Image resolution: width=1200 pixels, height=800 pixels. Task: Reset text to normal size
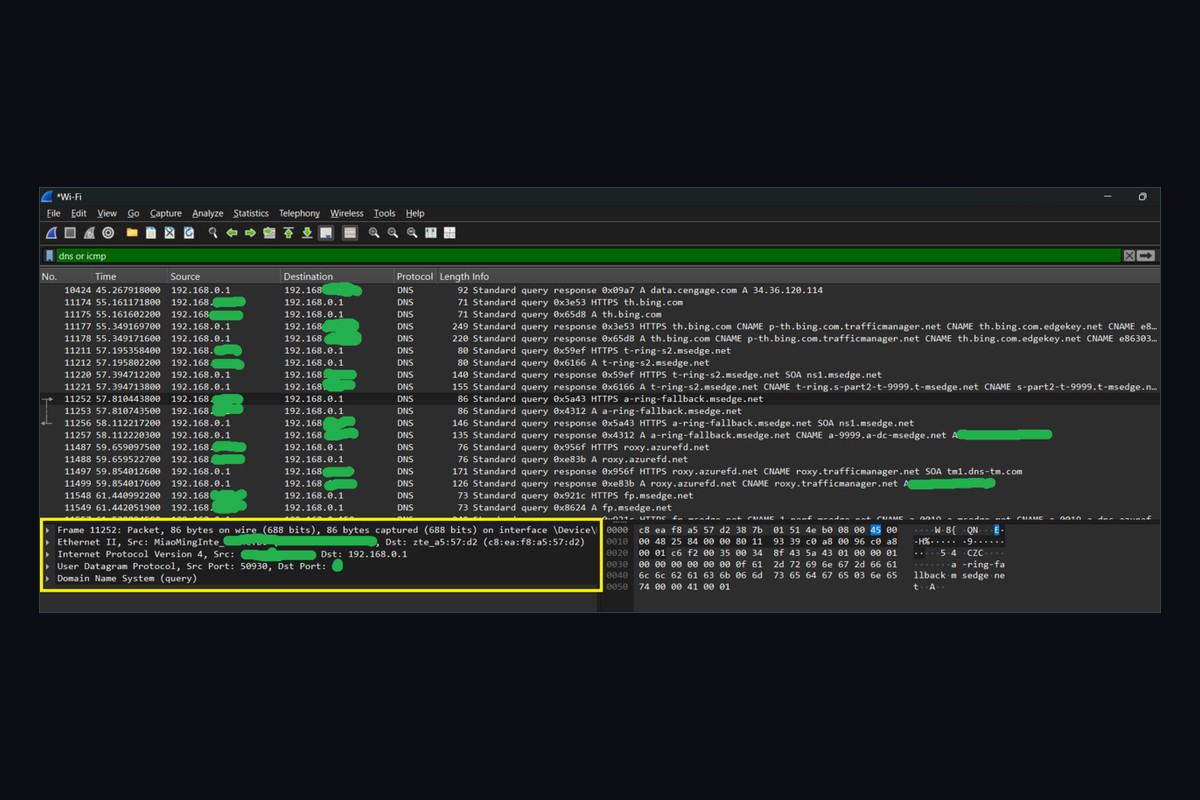(412, 232)
